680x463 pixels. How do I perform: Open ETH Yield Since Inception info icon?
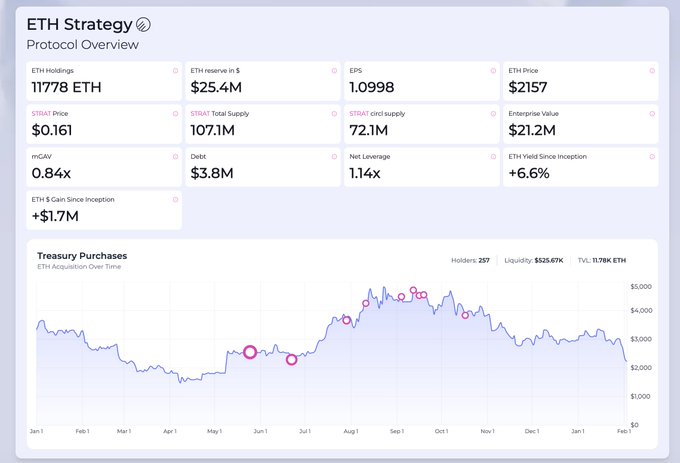652,157
